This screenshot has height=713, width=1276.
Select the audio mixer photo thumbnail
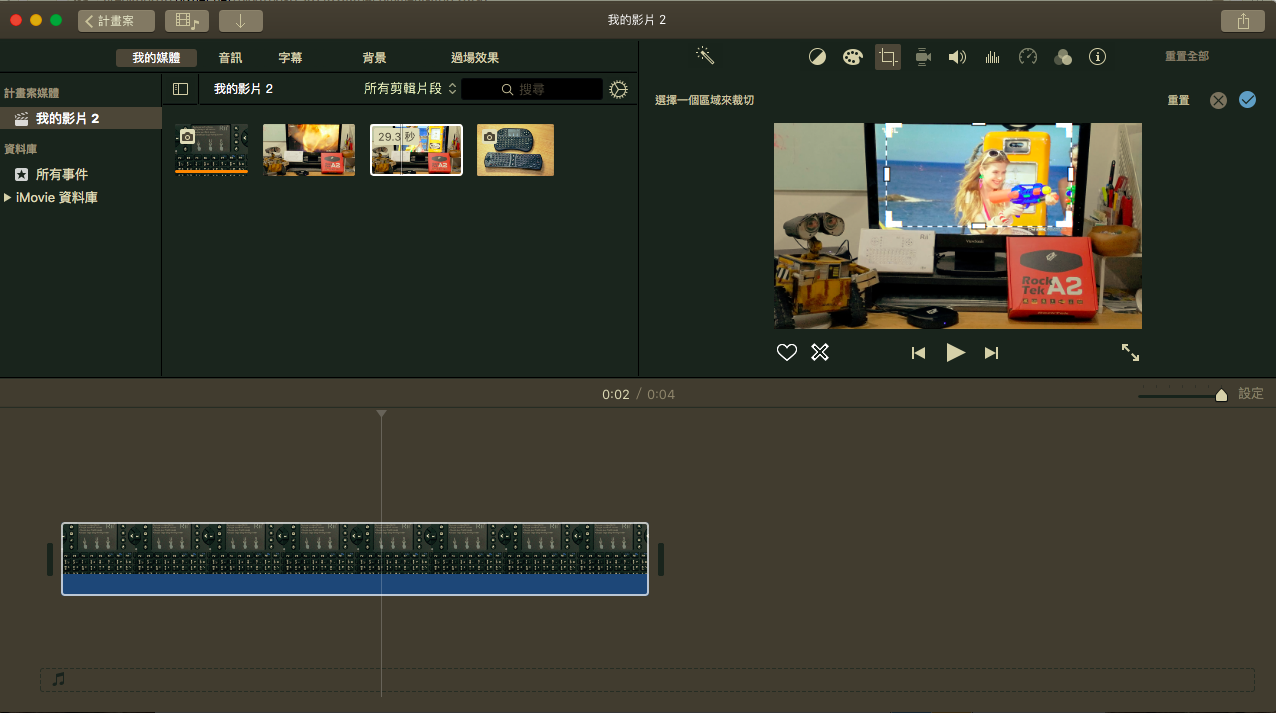pos(211,150)
